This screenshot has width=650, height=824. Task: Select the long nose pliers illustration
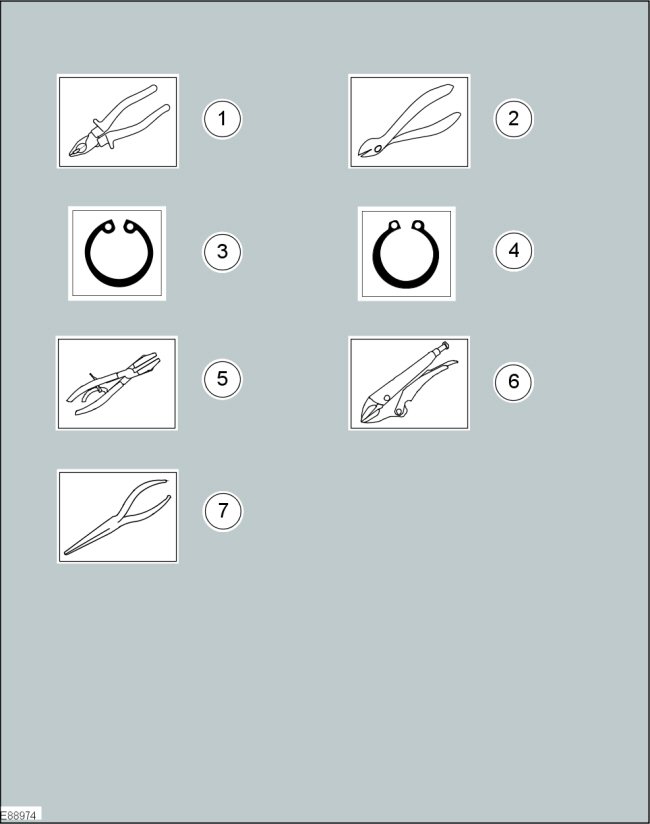[x=118, y=517]
